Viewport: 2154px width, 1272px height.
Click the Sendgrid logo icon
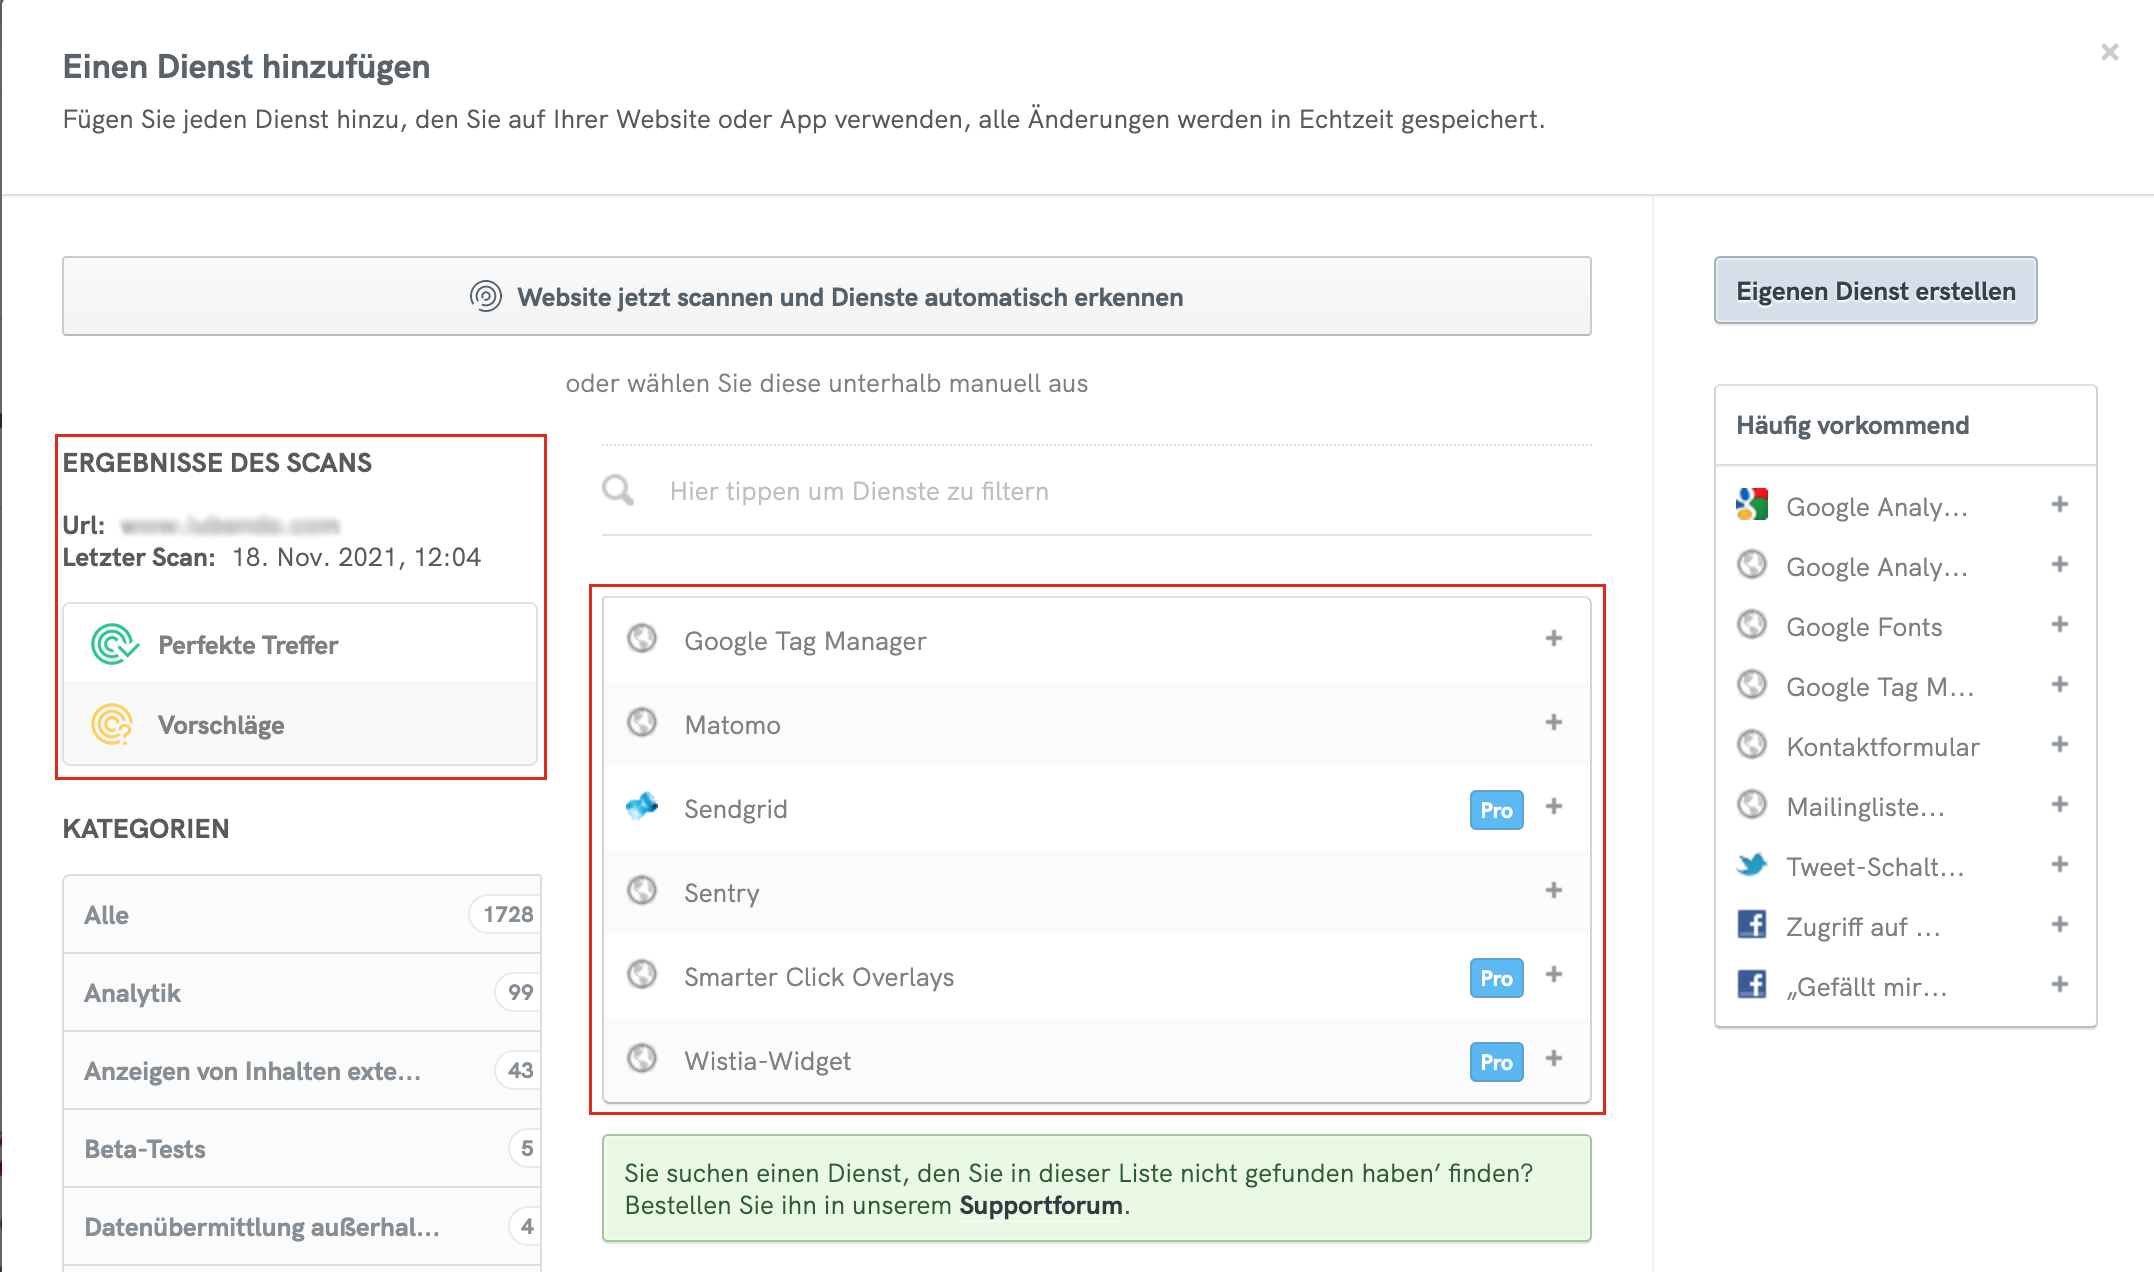pyautogui.click(x=642, y=807)
